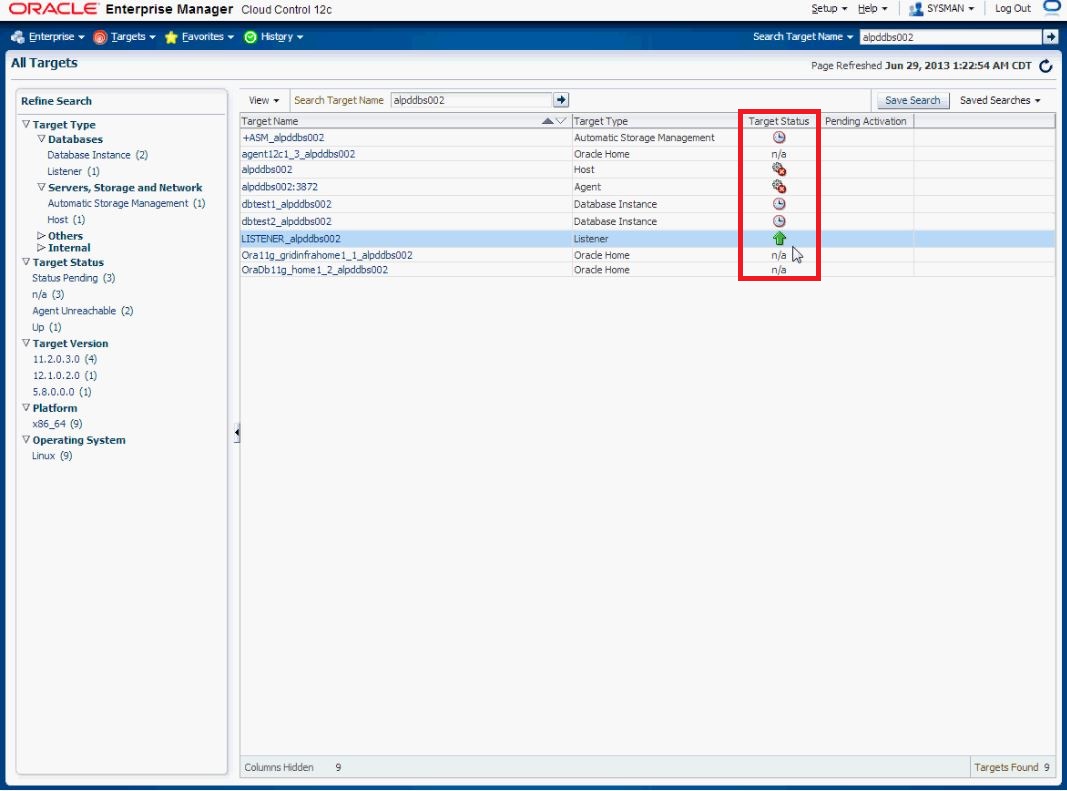
Task: Click the pending status clock icon for +ASM_alpddbs002
Action: [x=780, y=137]
